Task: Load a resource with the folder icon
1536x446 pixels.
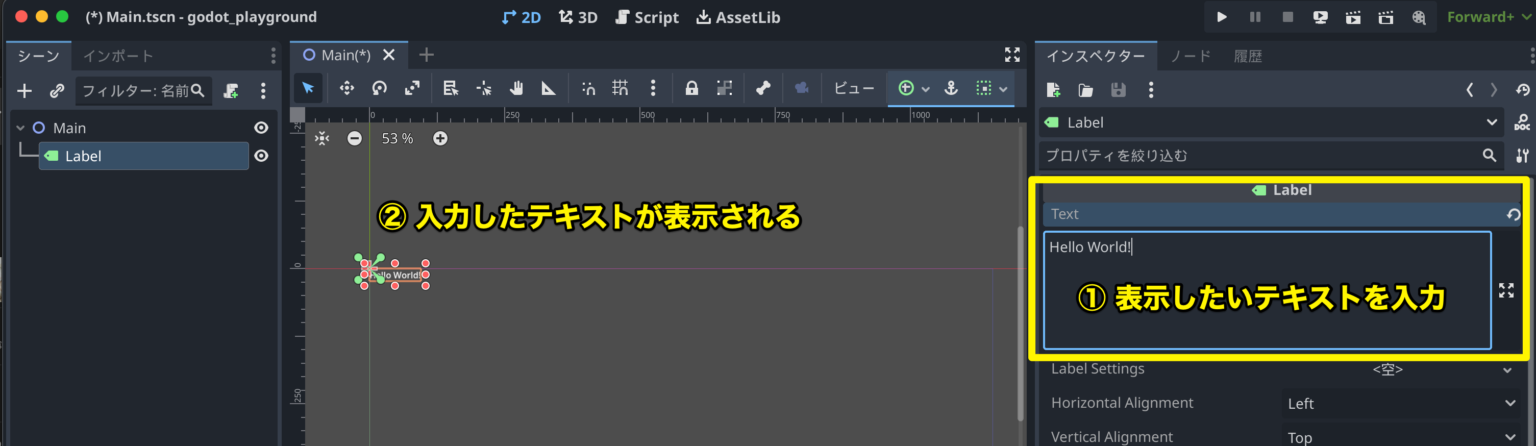Action: point(1086,90)
